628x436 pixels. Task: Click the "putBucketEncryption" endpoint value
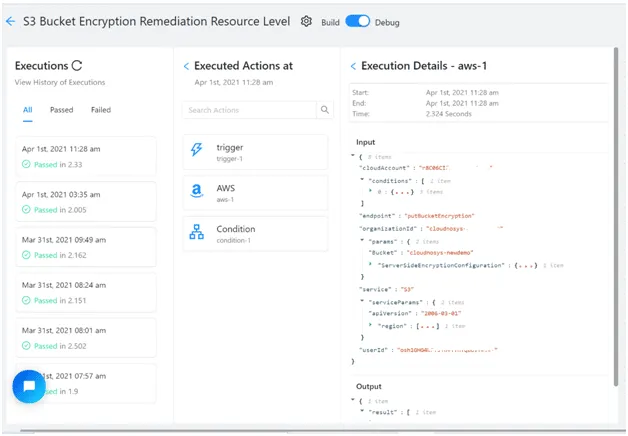(x=439, y=216)
